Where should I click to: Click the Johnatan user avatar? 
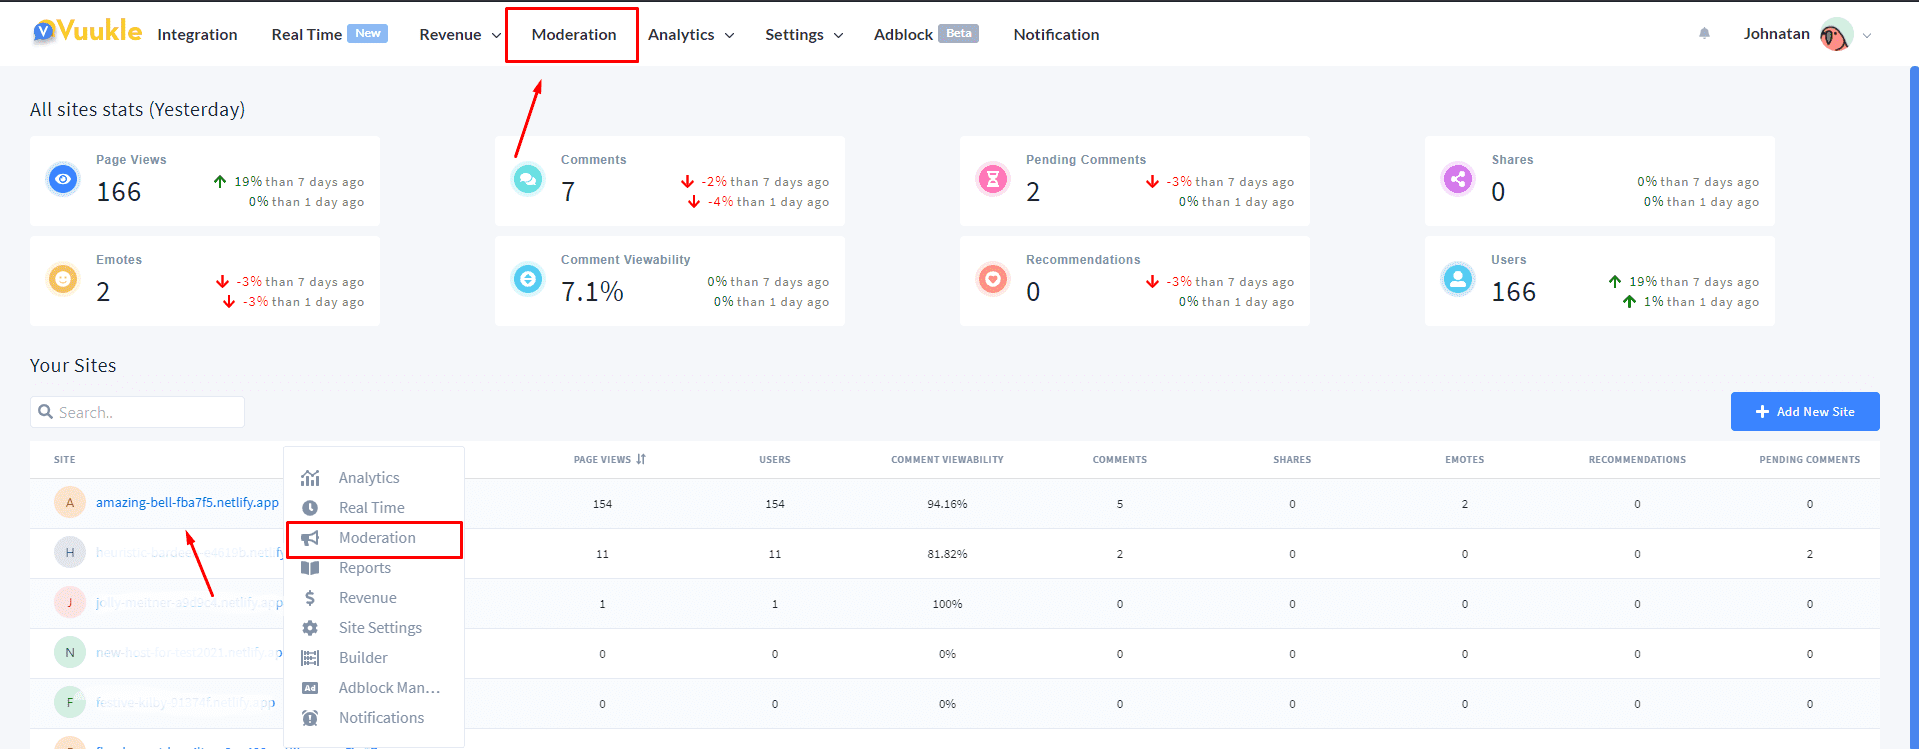coord(1835,34)
